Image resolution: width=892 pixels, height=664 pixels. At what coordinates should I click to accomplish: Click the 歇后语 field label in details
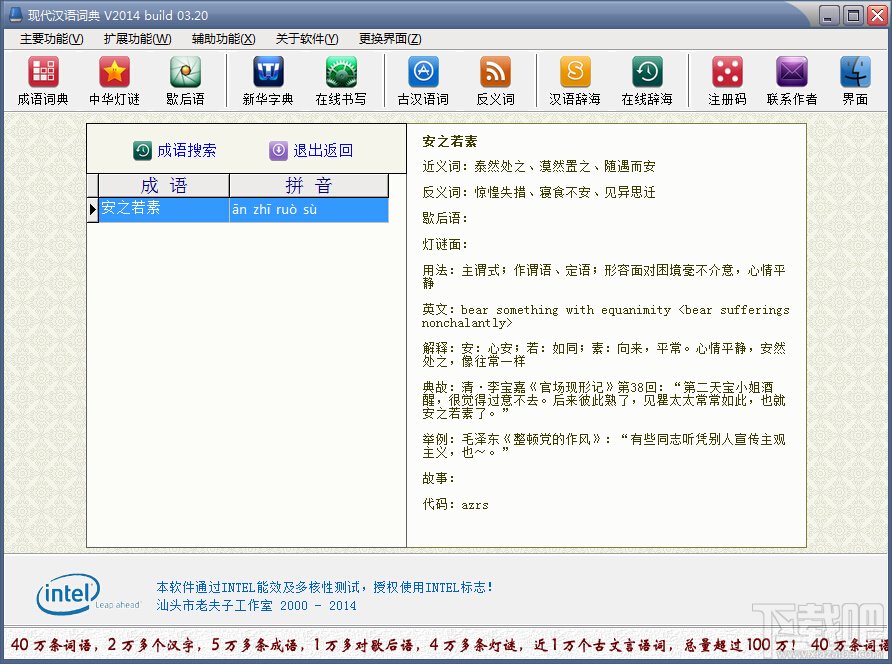[x=445, y=218]
